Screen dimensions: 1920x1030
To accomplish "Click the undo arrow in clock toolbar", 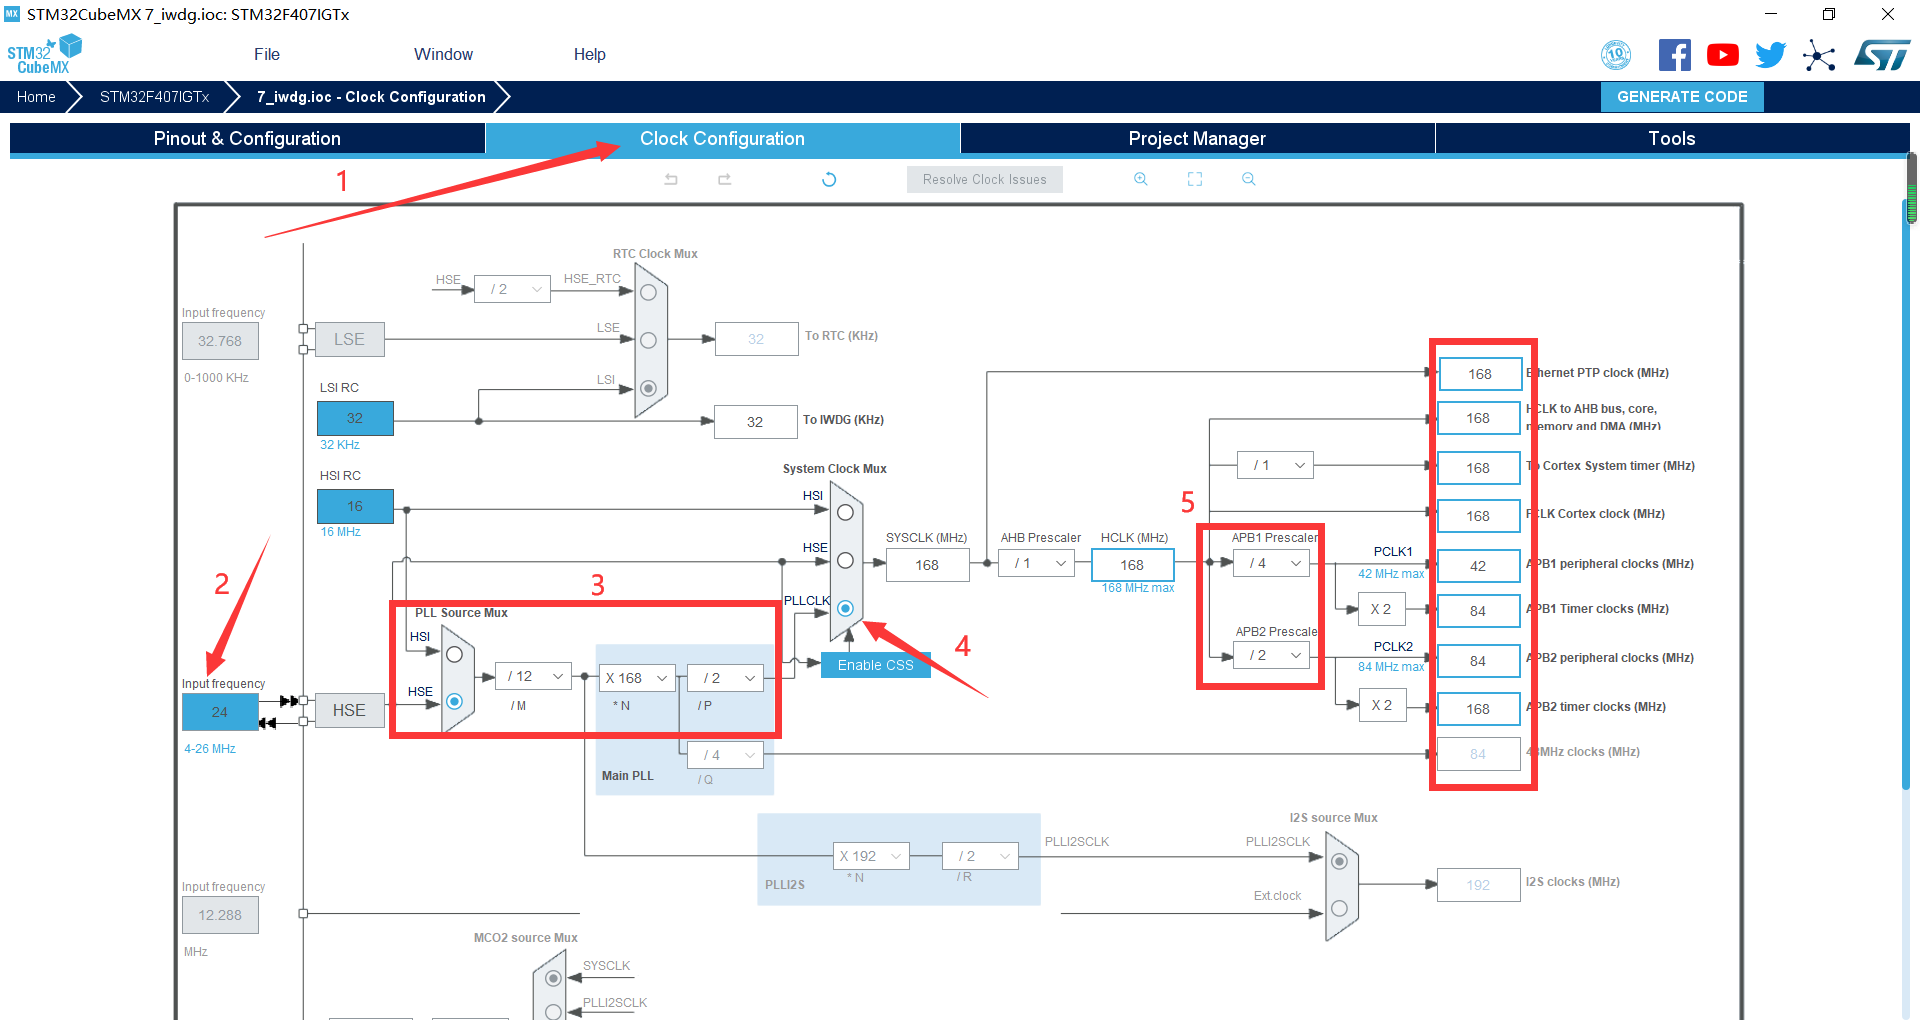I will [671, 180].
